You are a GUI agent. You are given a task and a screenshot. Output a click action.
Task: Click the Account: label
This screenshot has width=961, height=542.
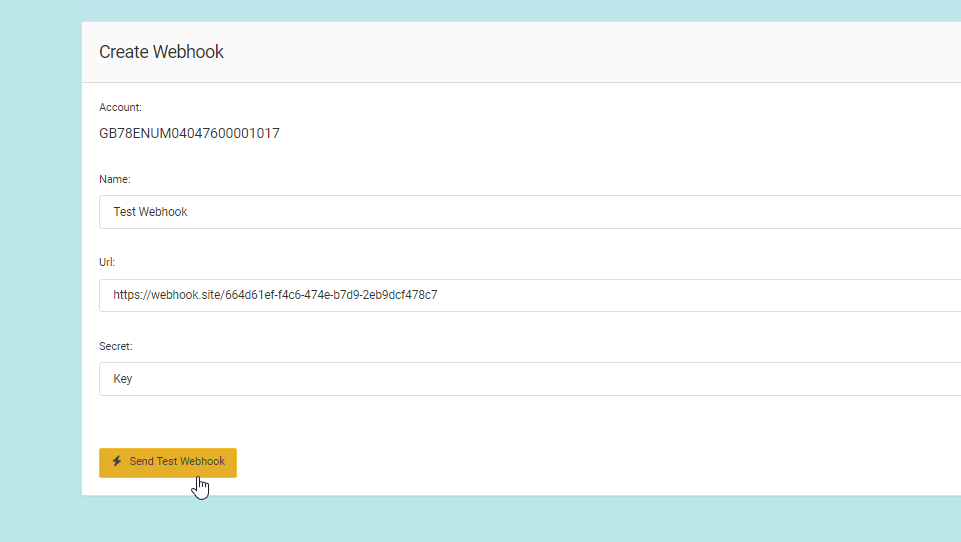(120, 107)
